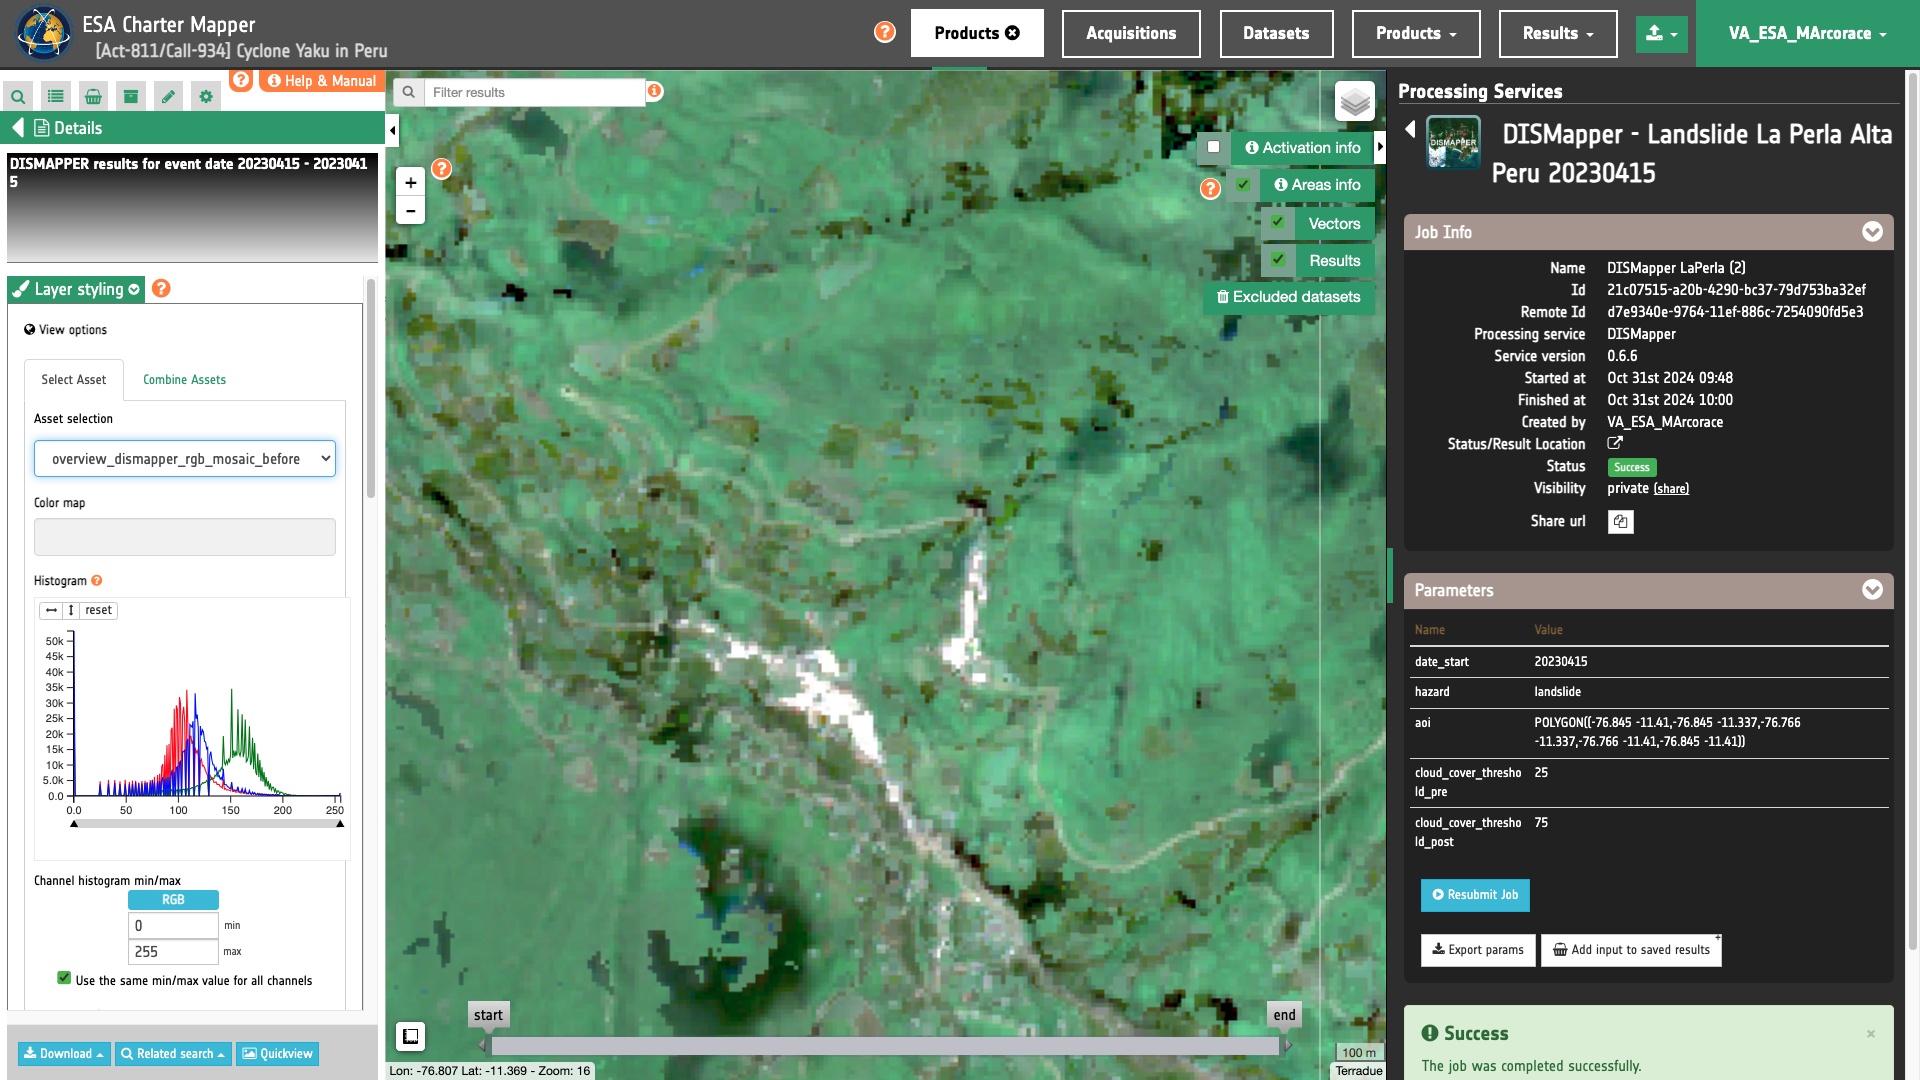This screenshot has width=1920, height=1080.
Task: Toggle the Activation info checkbox
Action: (x=1213, y=147)
